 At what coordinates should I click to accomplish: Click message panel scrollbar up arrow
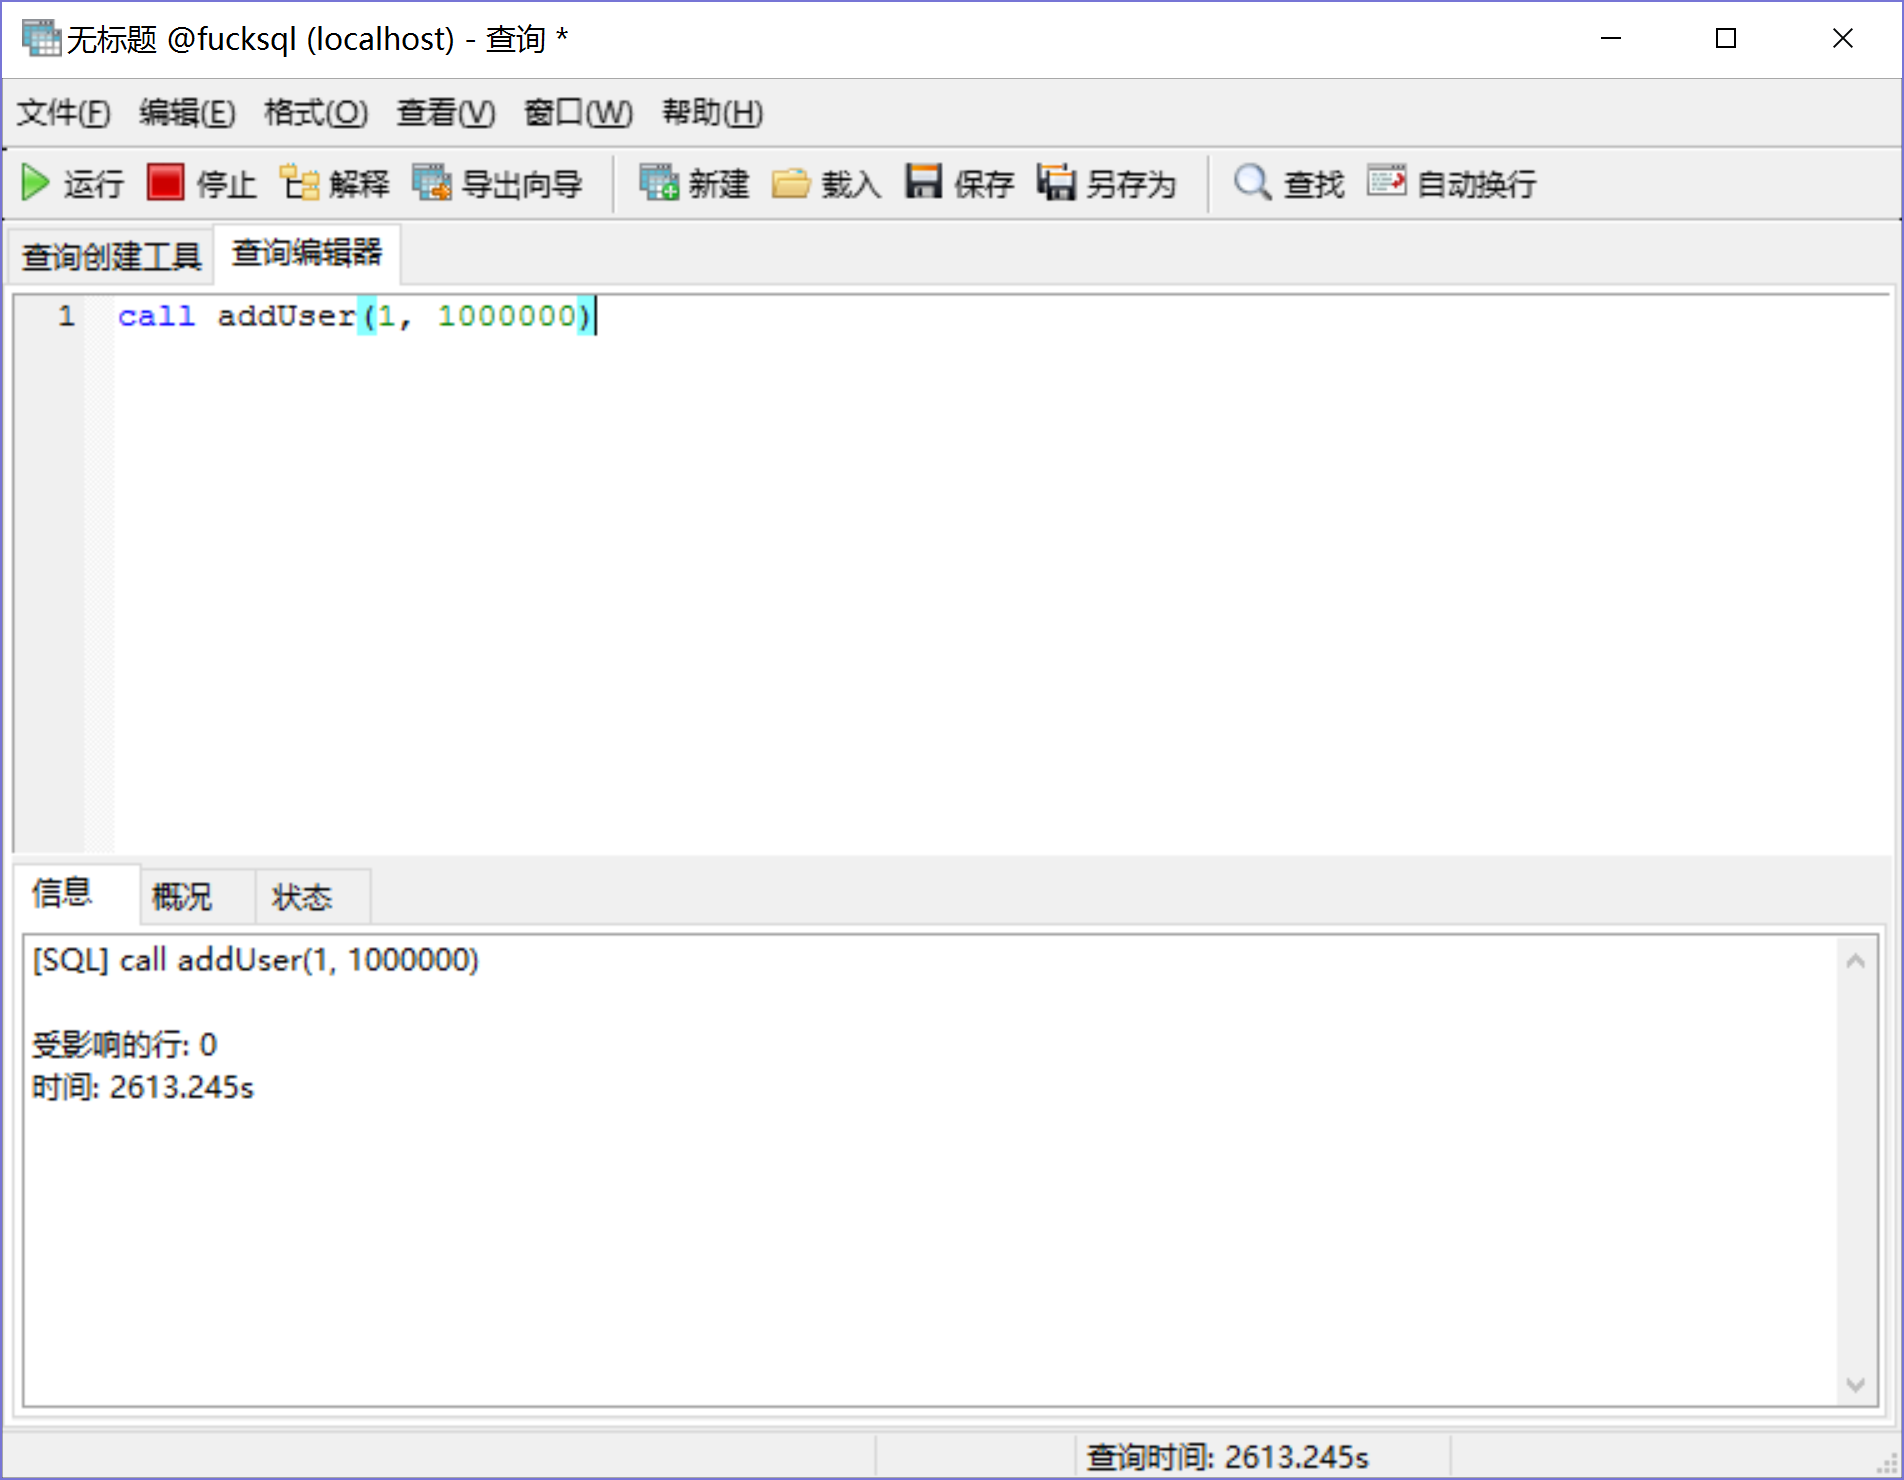click(x=1856, y=961)
